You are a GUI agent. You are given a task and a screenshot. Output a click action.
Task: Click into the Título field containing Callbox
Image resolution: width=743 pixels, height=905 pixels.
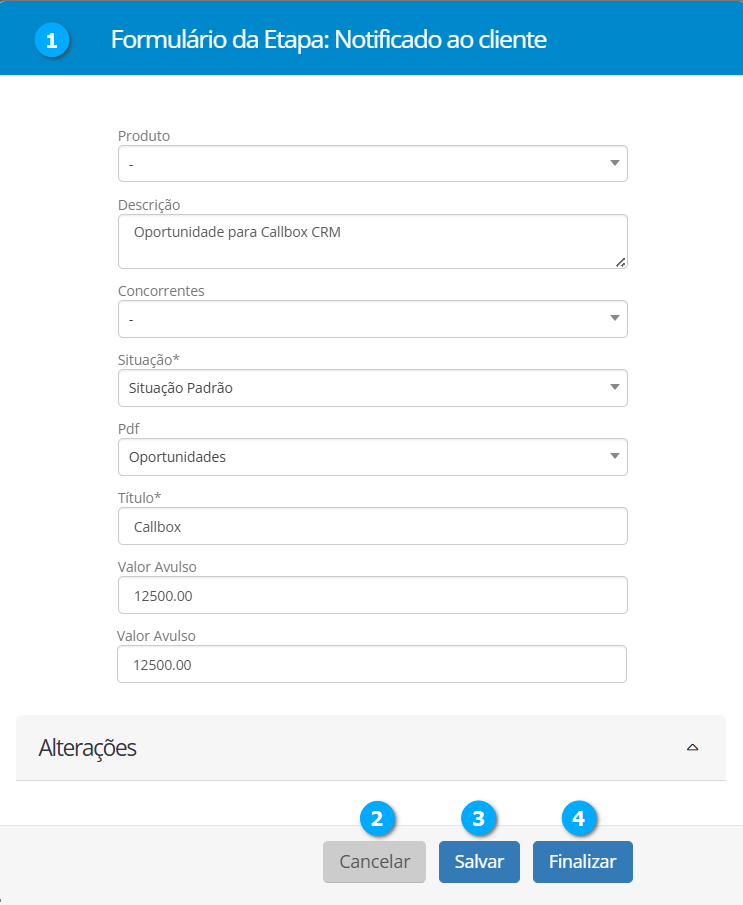pos(372,526)
